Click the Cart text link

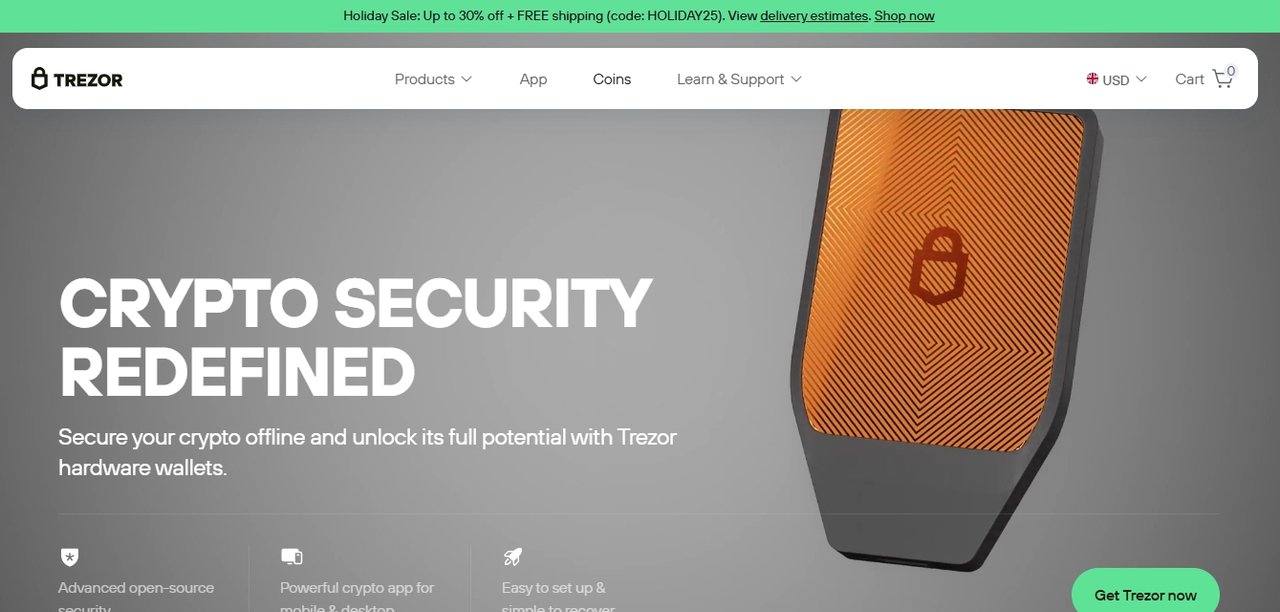click(1189, 79)
